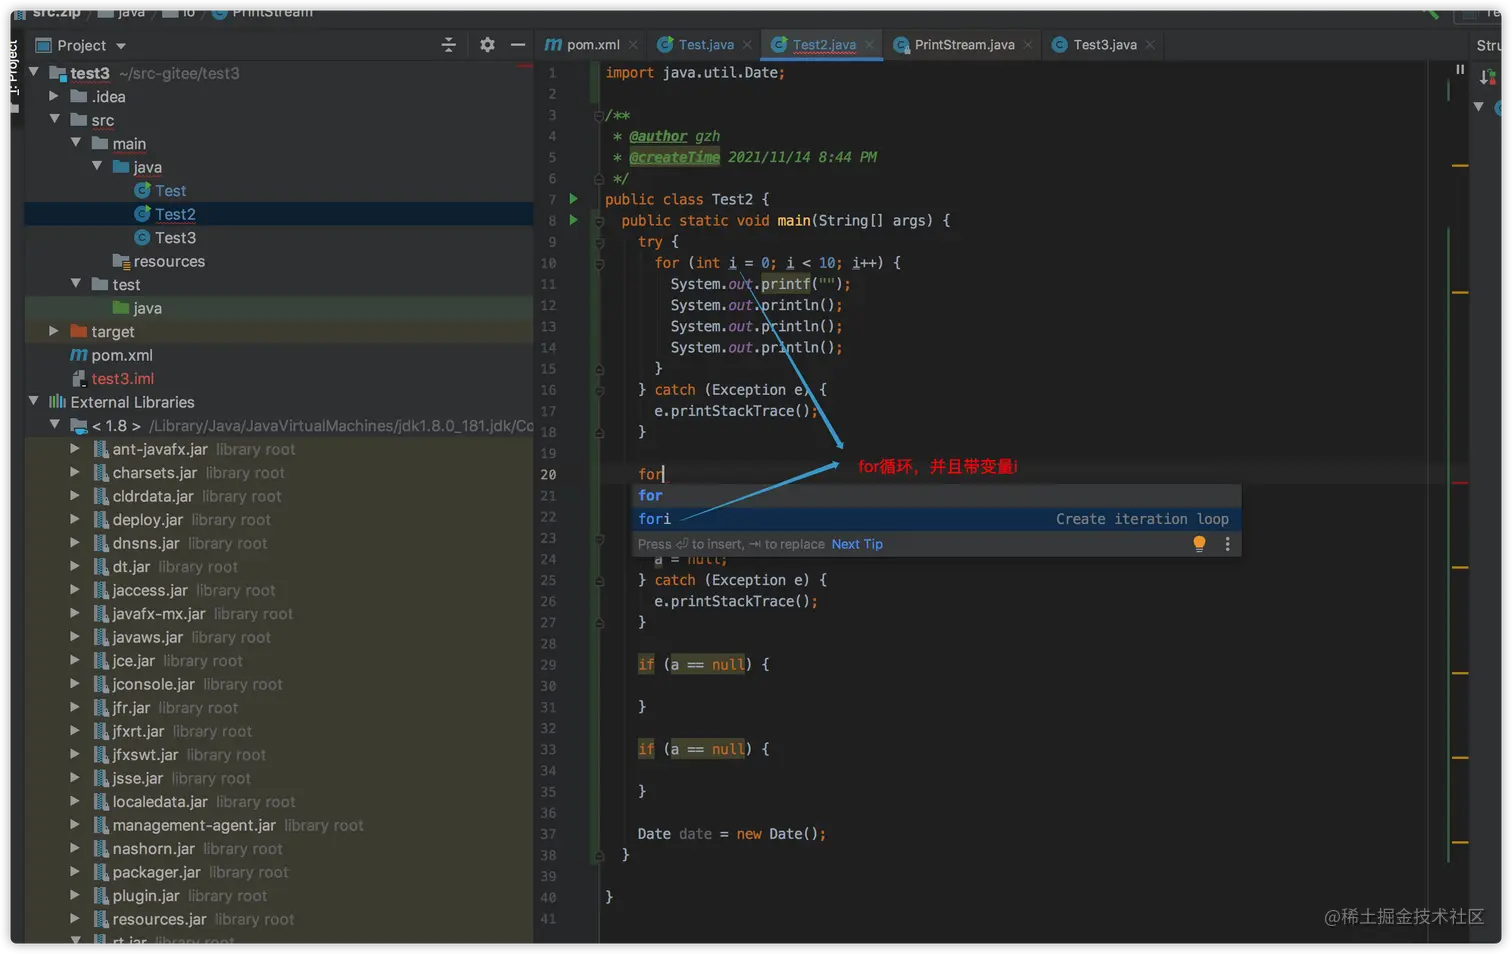The image size is (1512, 954).
Task: Click pom.xml Maven file icon in tree
Action: tap(78, 355)
